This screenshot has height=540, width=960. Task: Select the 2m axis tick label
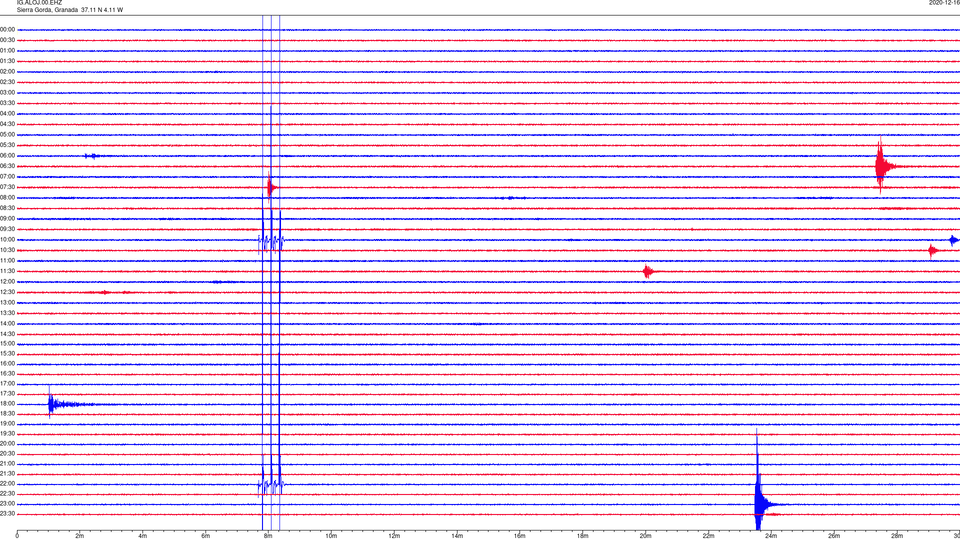pos(80,536)
